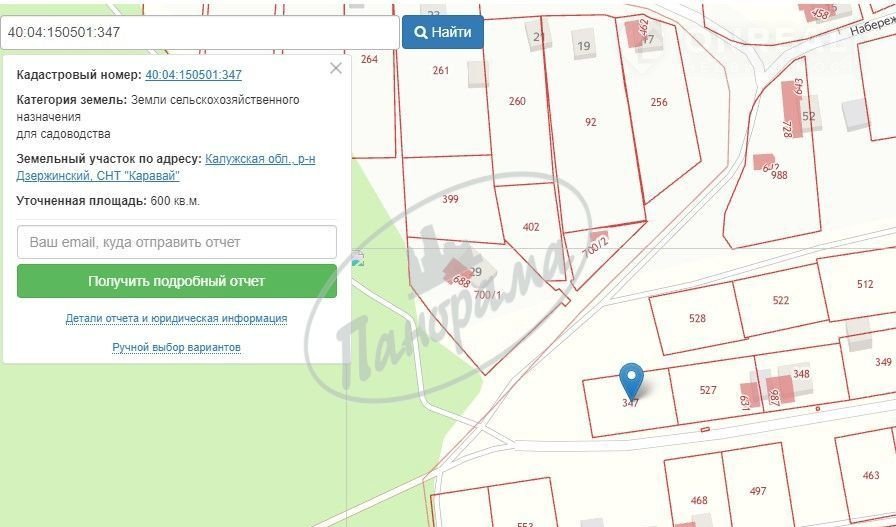
Task: Click land parcel 522 on the map
Action: (780, 300)
